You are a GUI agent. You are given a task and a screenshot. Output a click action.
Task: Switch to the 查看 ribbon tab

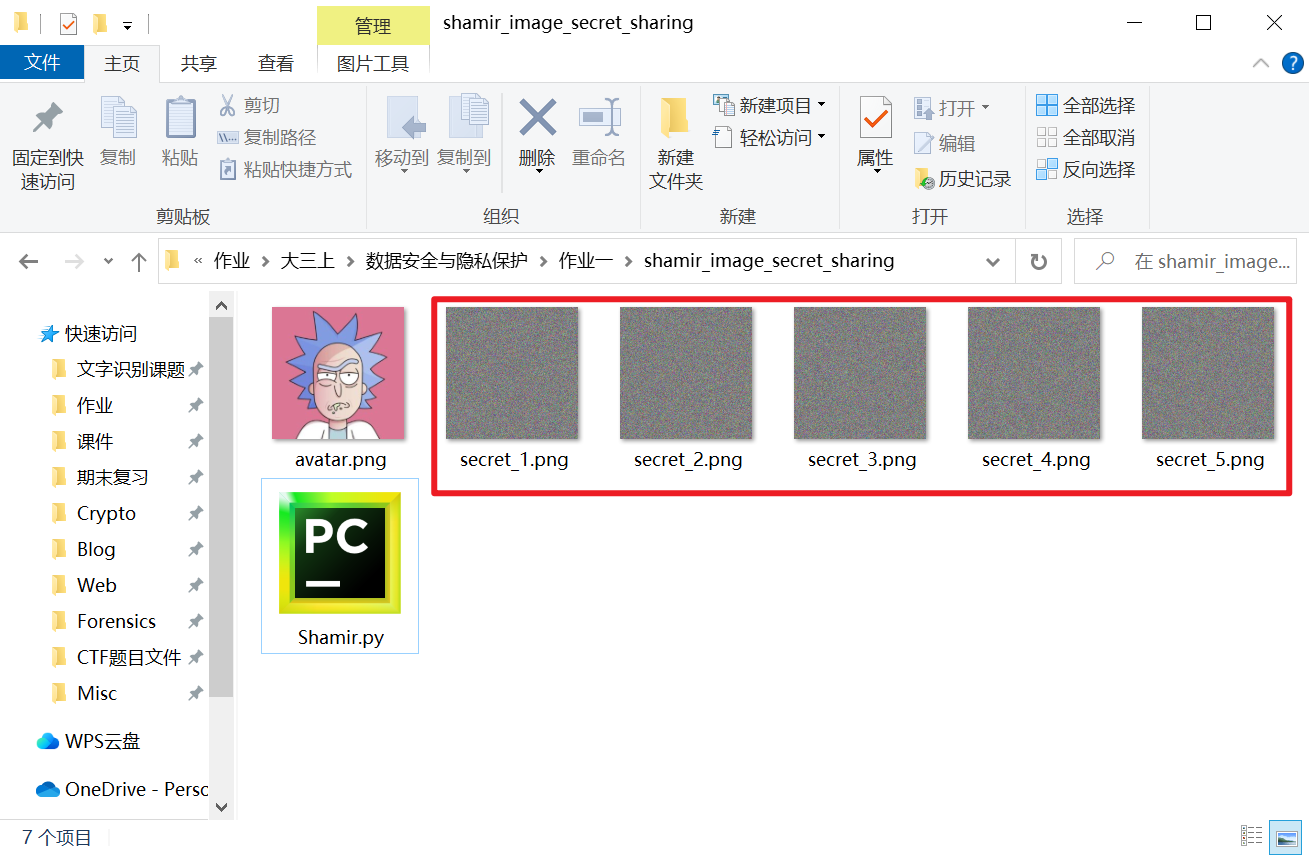(276, 62)
